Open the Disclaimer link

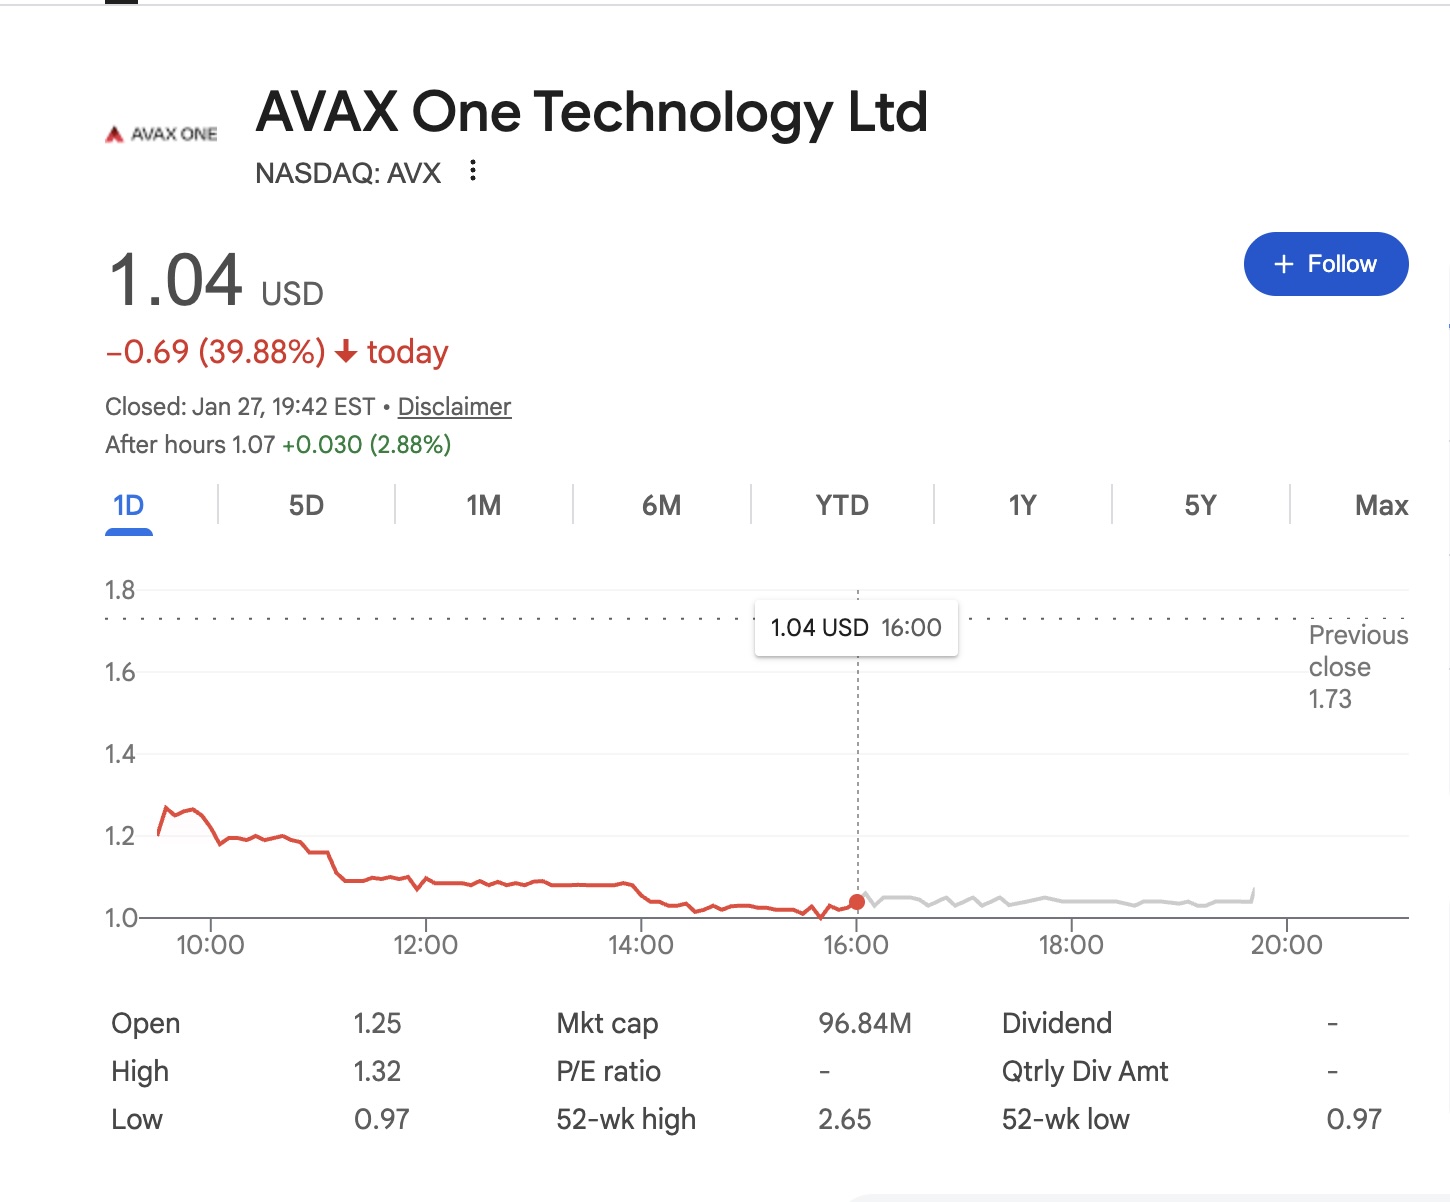[453, 406]
